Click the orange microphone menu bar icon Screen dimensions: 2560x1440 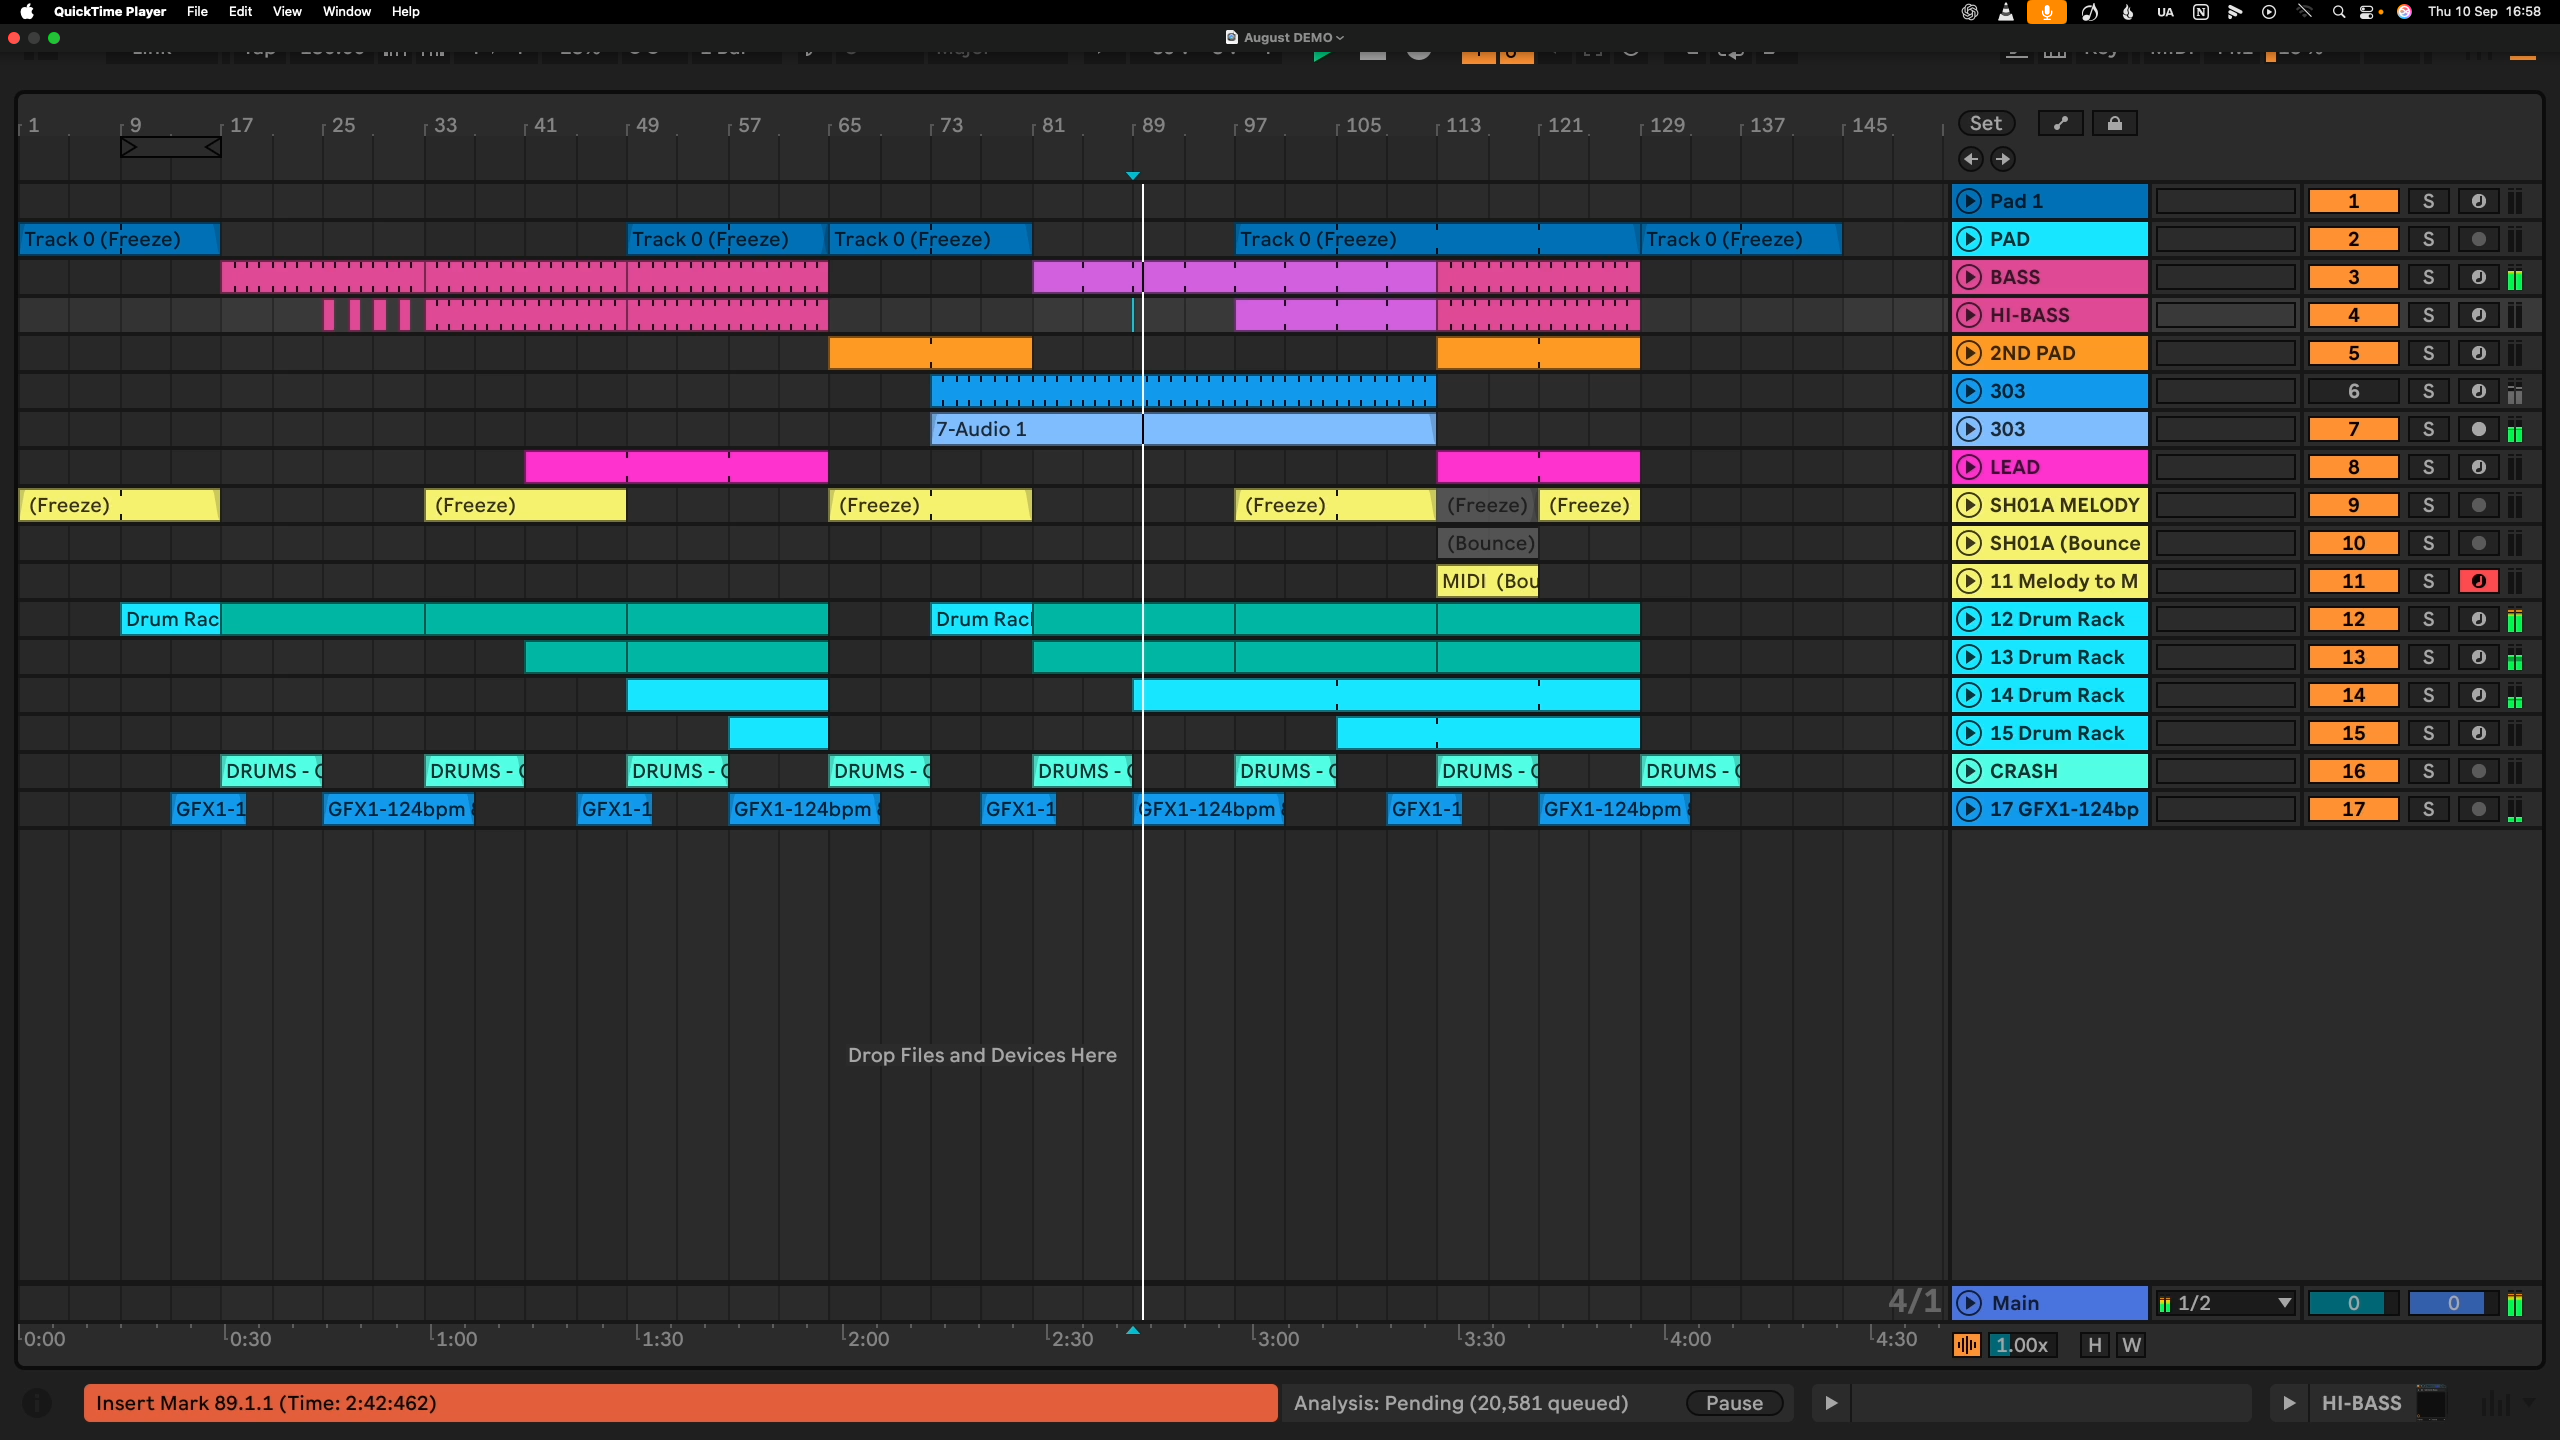(x=2046, y=12)
